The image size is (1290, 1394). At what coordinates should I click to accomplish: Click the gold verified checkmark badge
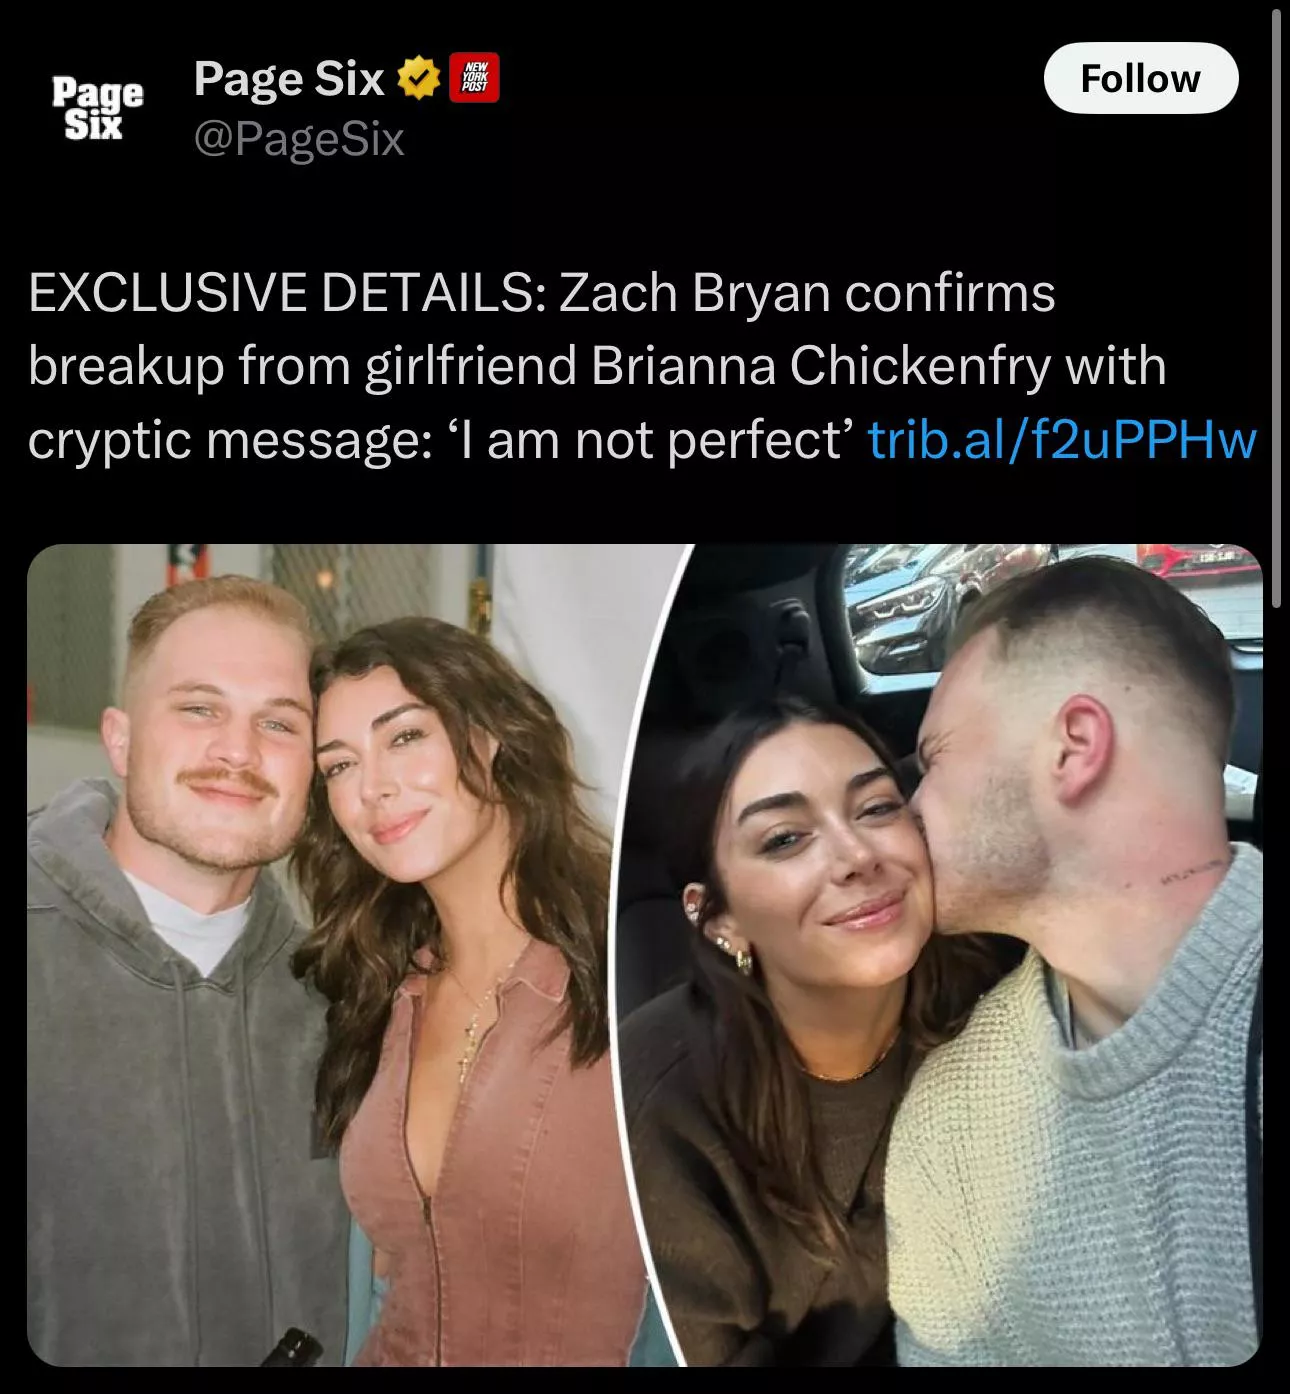tap(418, 79)
